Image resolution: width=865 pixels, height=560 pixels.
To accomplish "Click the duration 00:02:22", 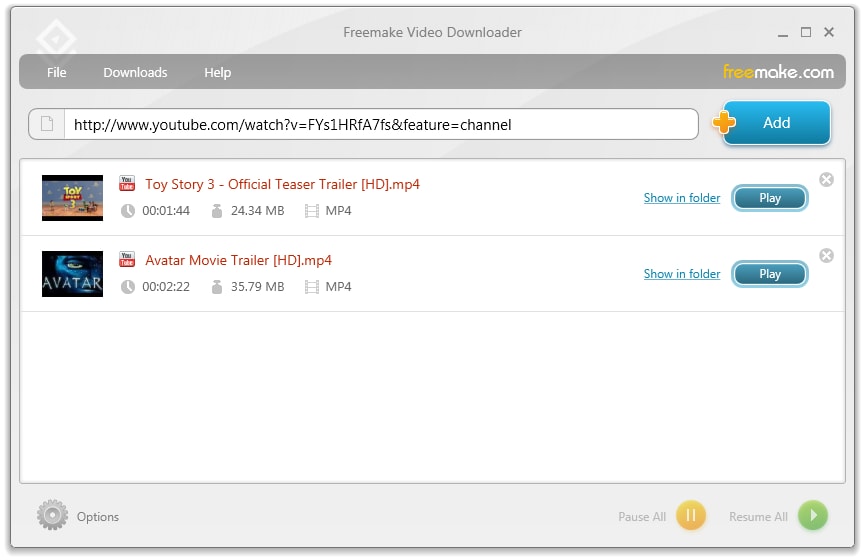I will [166, 287].
